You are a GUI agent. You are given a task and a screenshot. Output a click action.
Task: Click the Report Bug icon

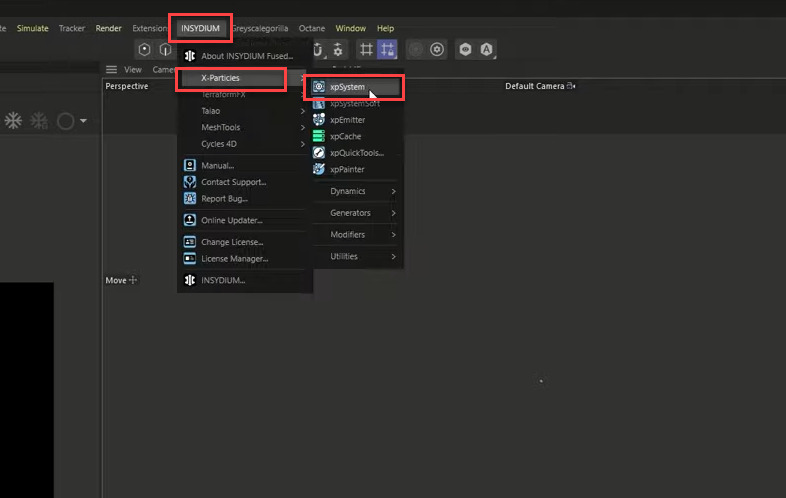pyautogui.click(x=189, y=198)
